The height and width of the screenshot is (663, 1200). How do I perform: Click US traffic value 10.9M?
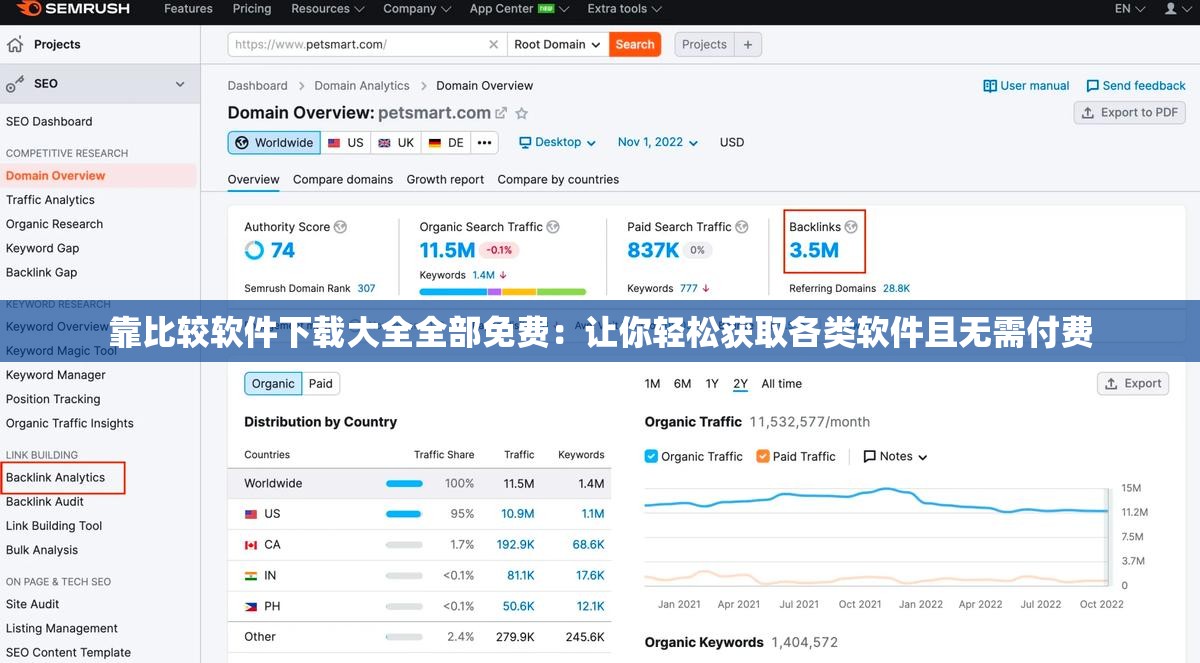pos(518,514)
